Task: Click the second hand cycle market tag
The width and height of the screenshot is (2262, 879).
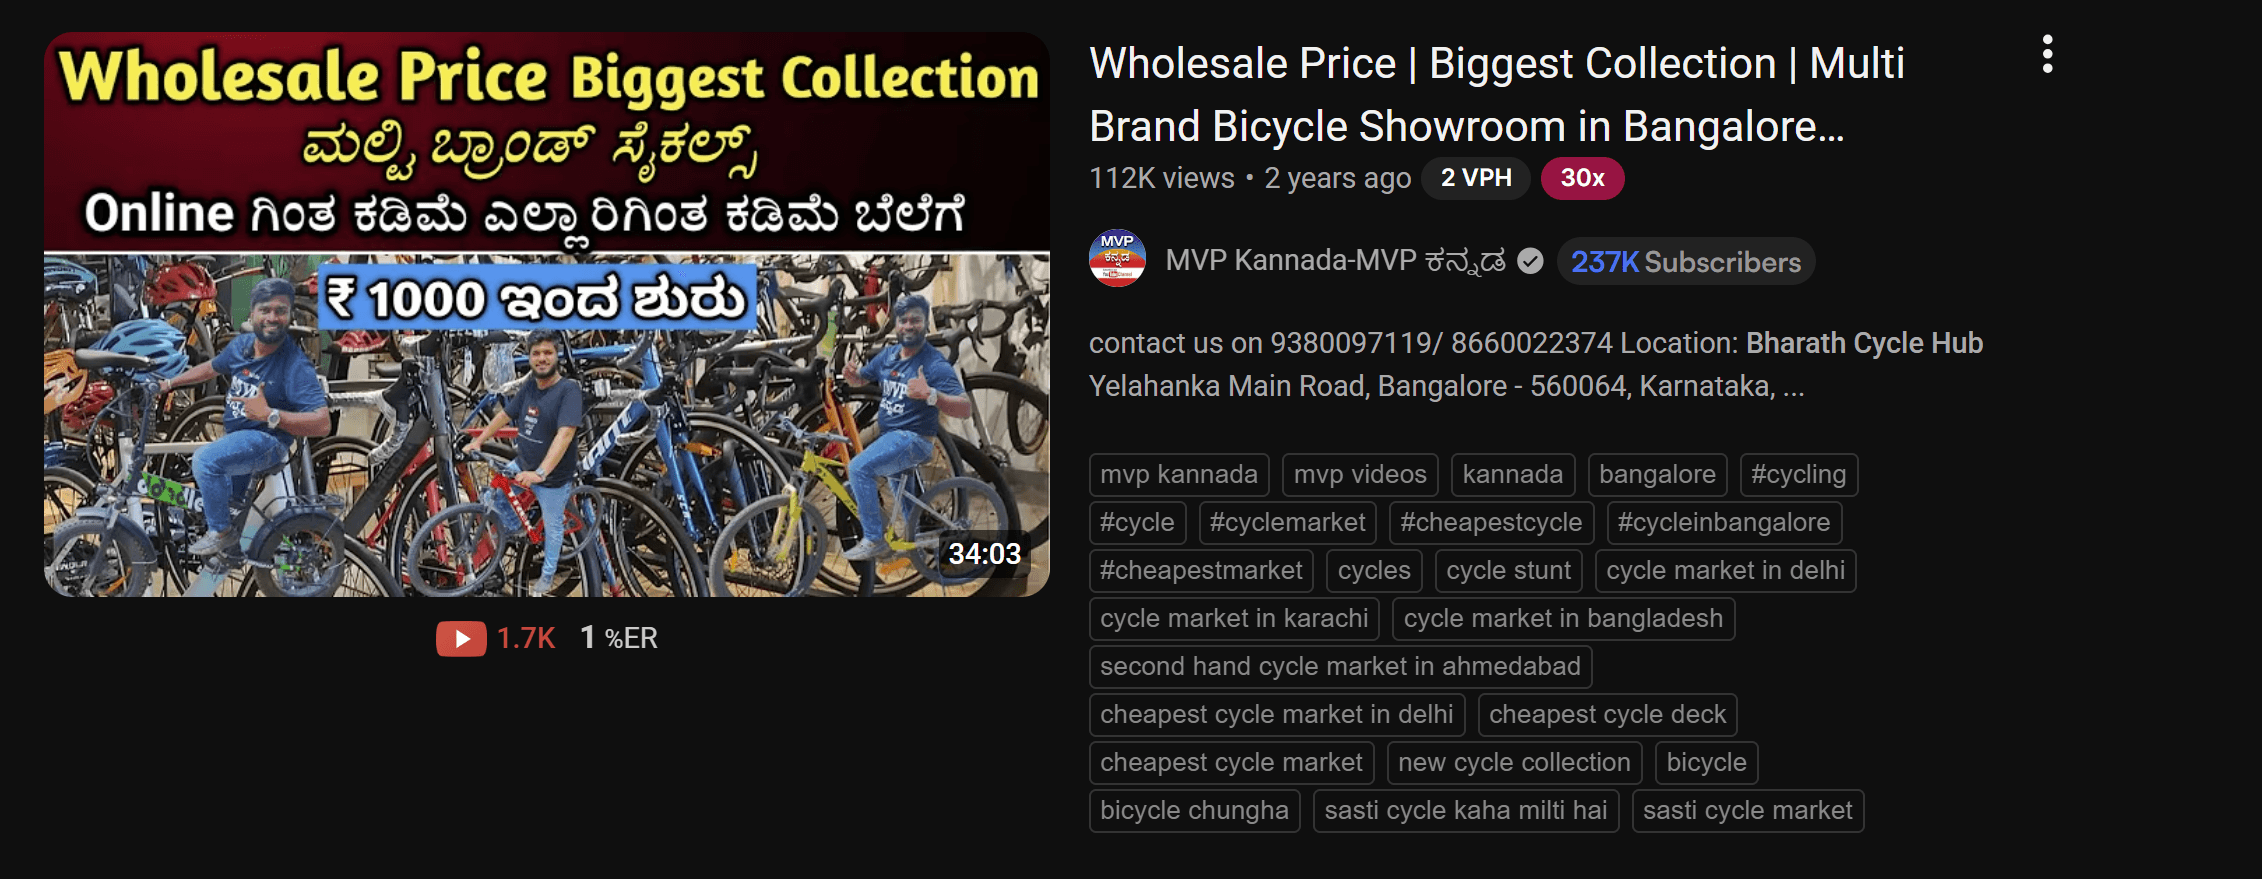Action: tap(1340, 667)
